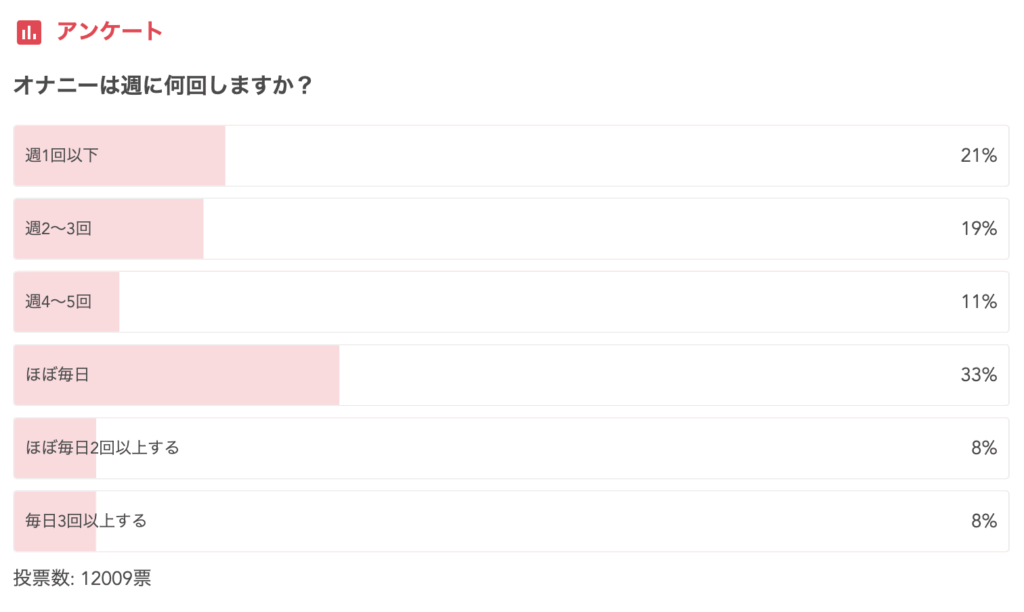Viewport: 1024px width, 612px height.
Task: Select the 週4〜5回 option label
Action: [x=59, y=301]
